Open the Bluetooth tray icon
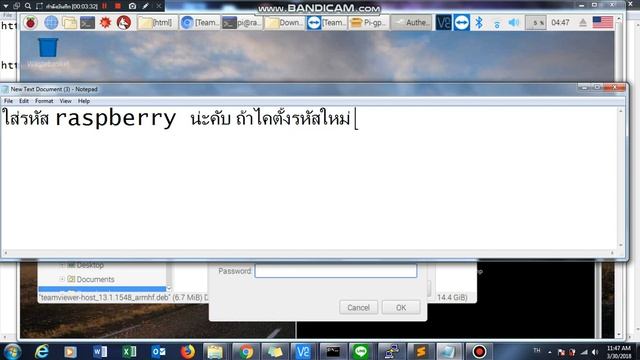This screenshot has width=640, height=360. pyautogui.click(x=479, y=23)
